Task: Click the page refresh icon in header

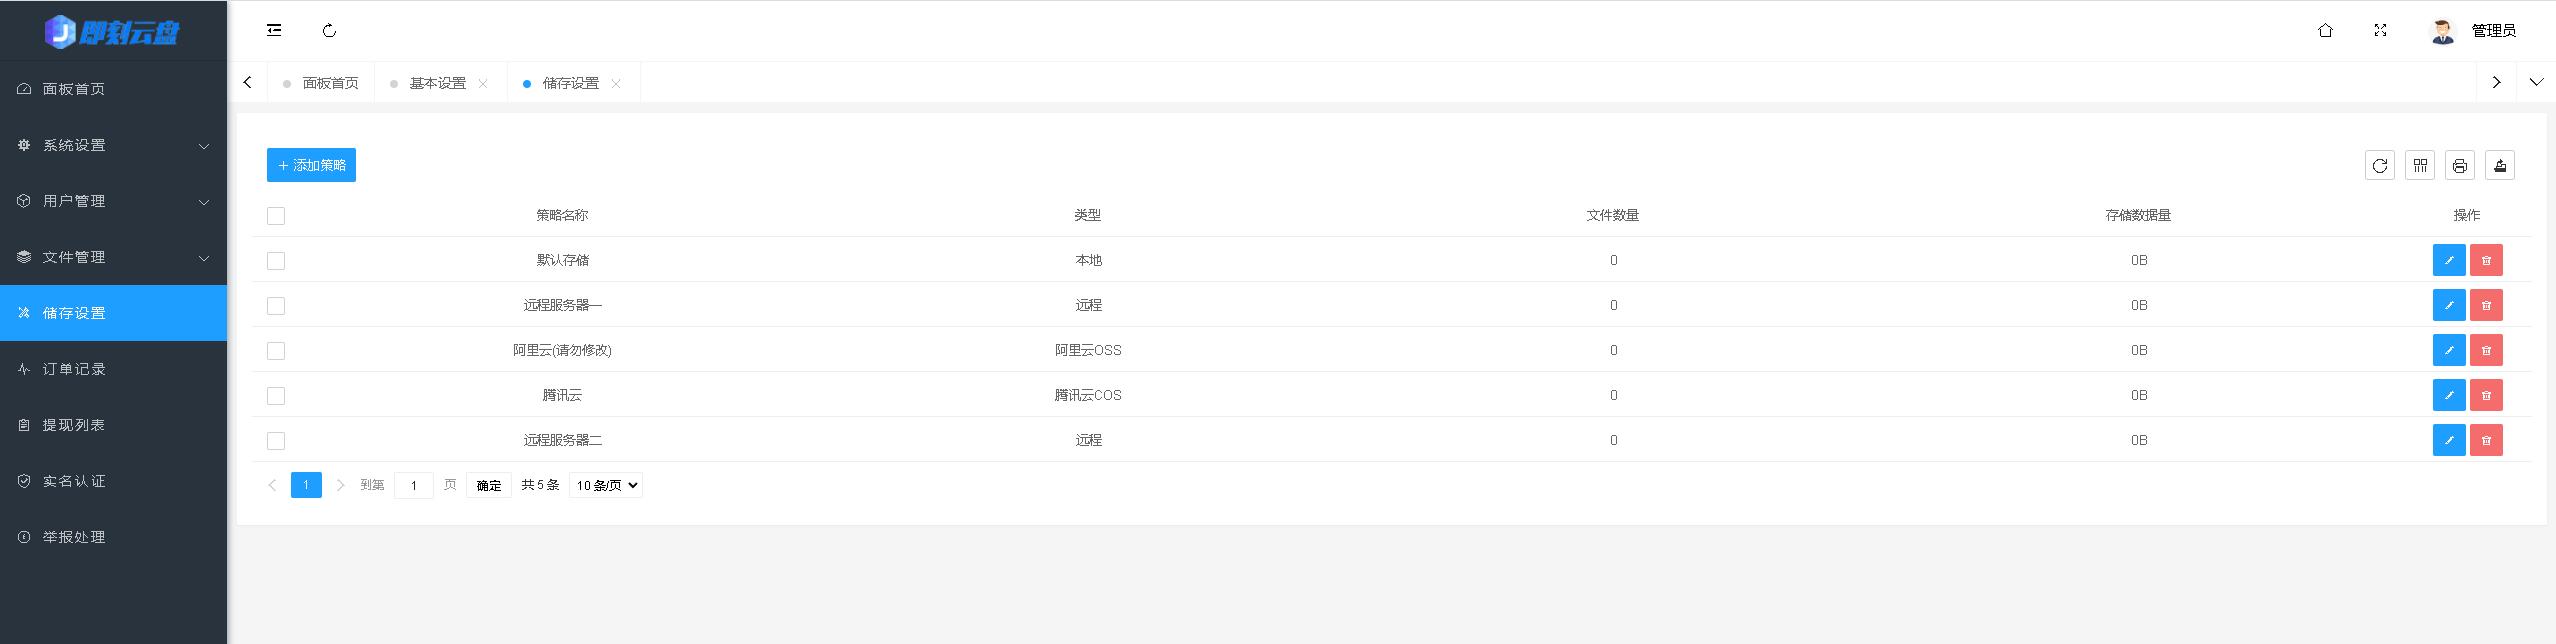Action: click(x=329, y=31)
